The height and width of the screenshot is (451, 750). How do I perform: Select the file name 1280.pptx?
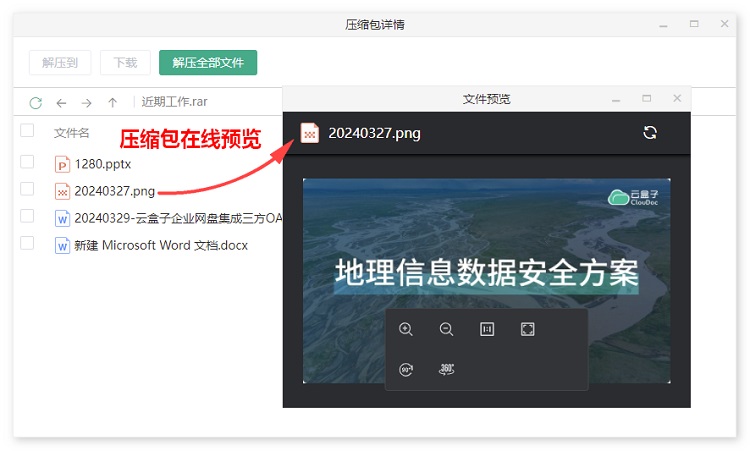pos(103,164)
